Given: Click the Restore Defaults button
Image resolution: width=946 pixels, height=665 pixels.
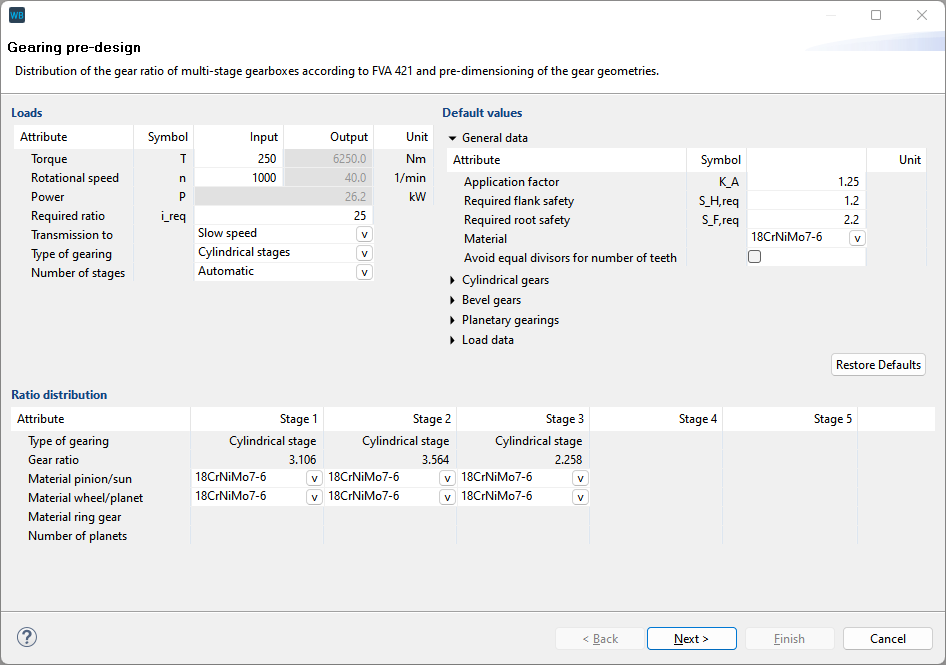Looking at the screenshot, I should click(878, 365).
